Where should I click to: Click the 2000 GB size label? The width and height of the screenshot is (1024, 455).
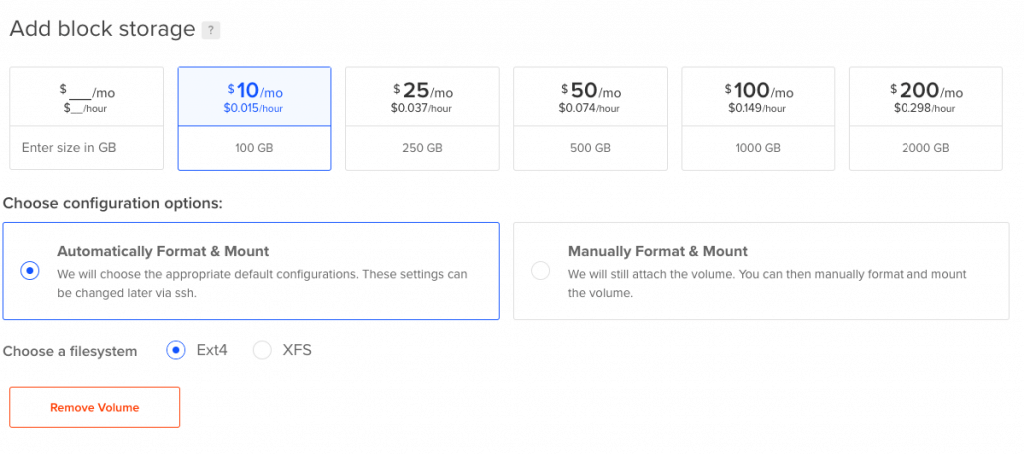925,148
